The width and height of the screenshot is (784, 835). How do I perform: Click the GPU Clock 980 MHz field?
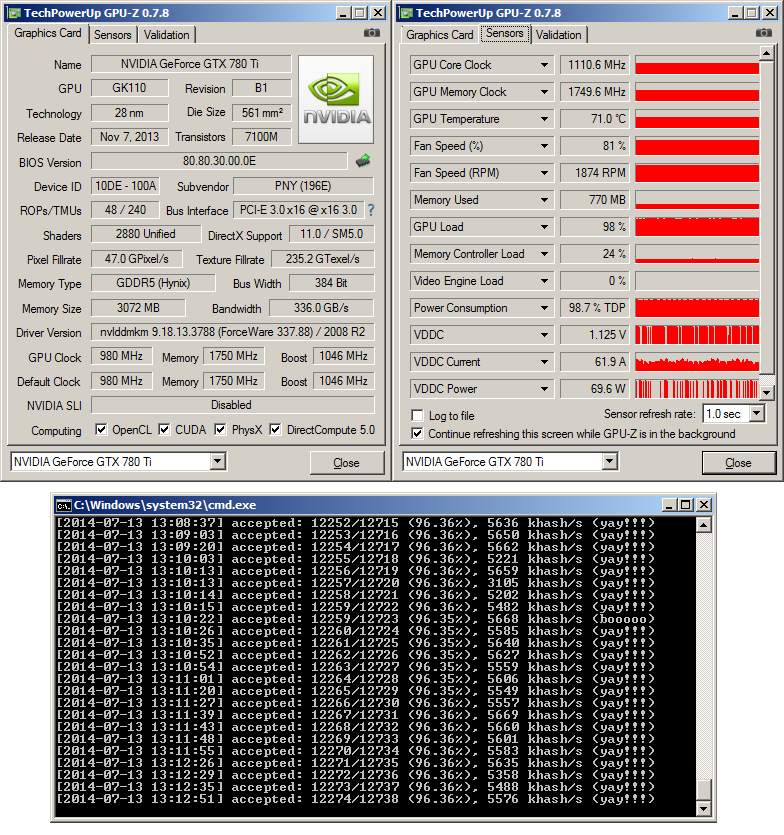pyautogui.click(x=121, y=356)
